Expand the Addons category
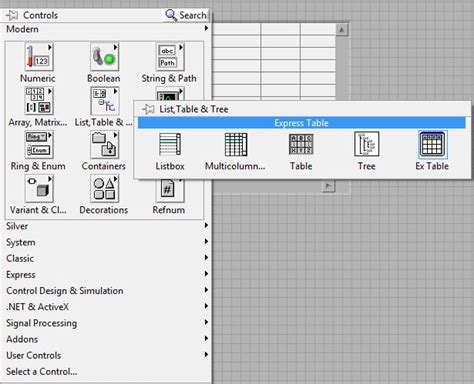Screen dimensions: 474x384 coord(107,339)
